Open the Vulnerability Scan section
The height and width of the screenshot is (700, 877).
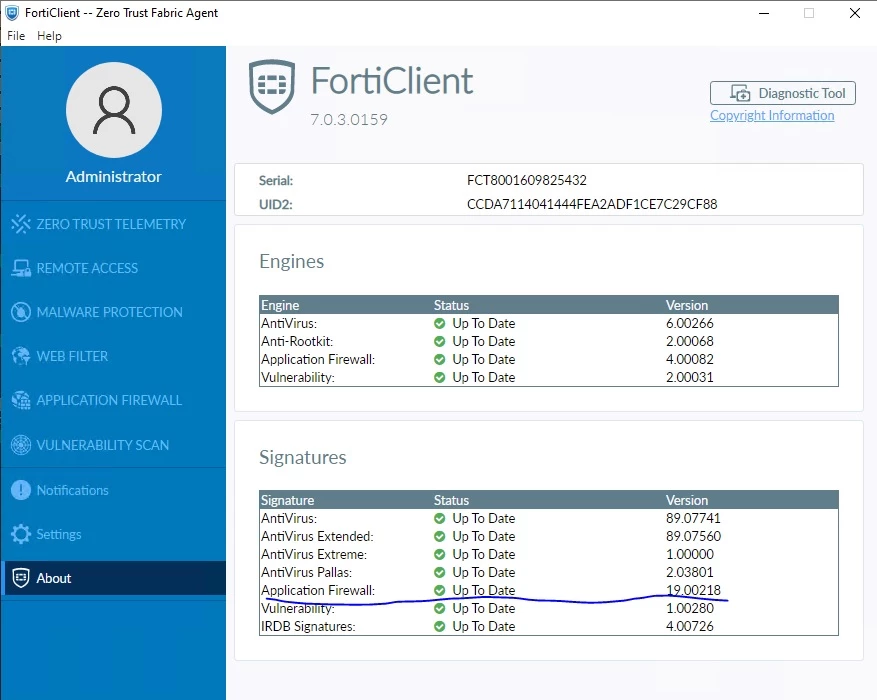[114, 445]
